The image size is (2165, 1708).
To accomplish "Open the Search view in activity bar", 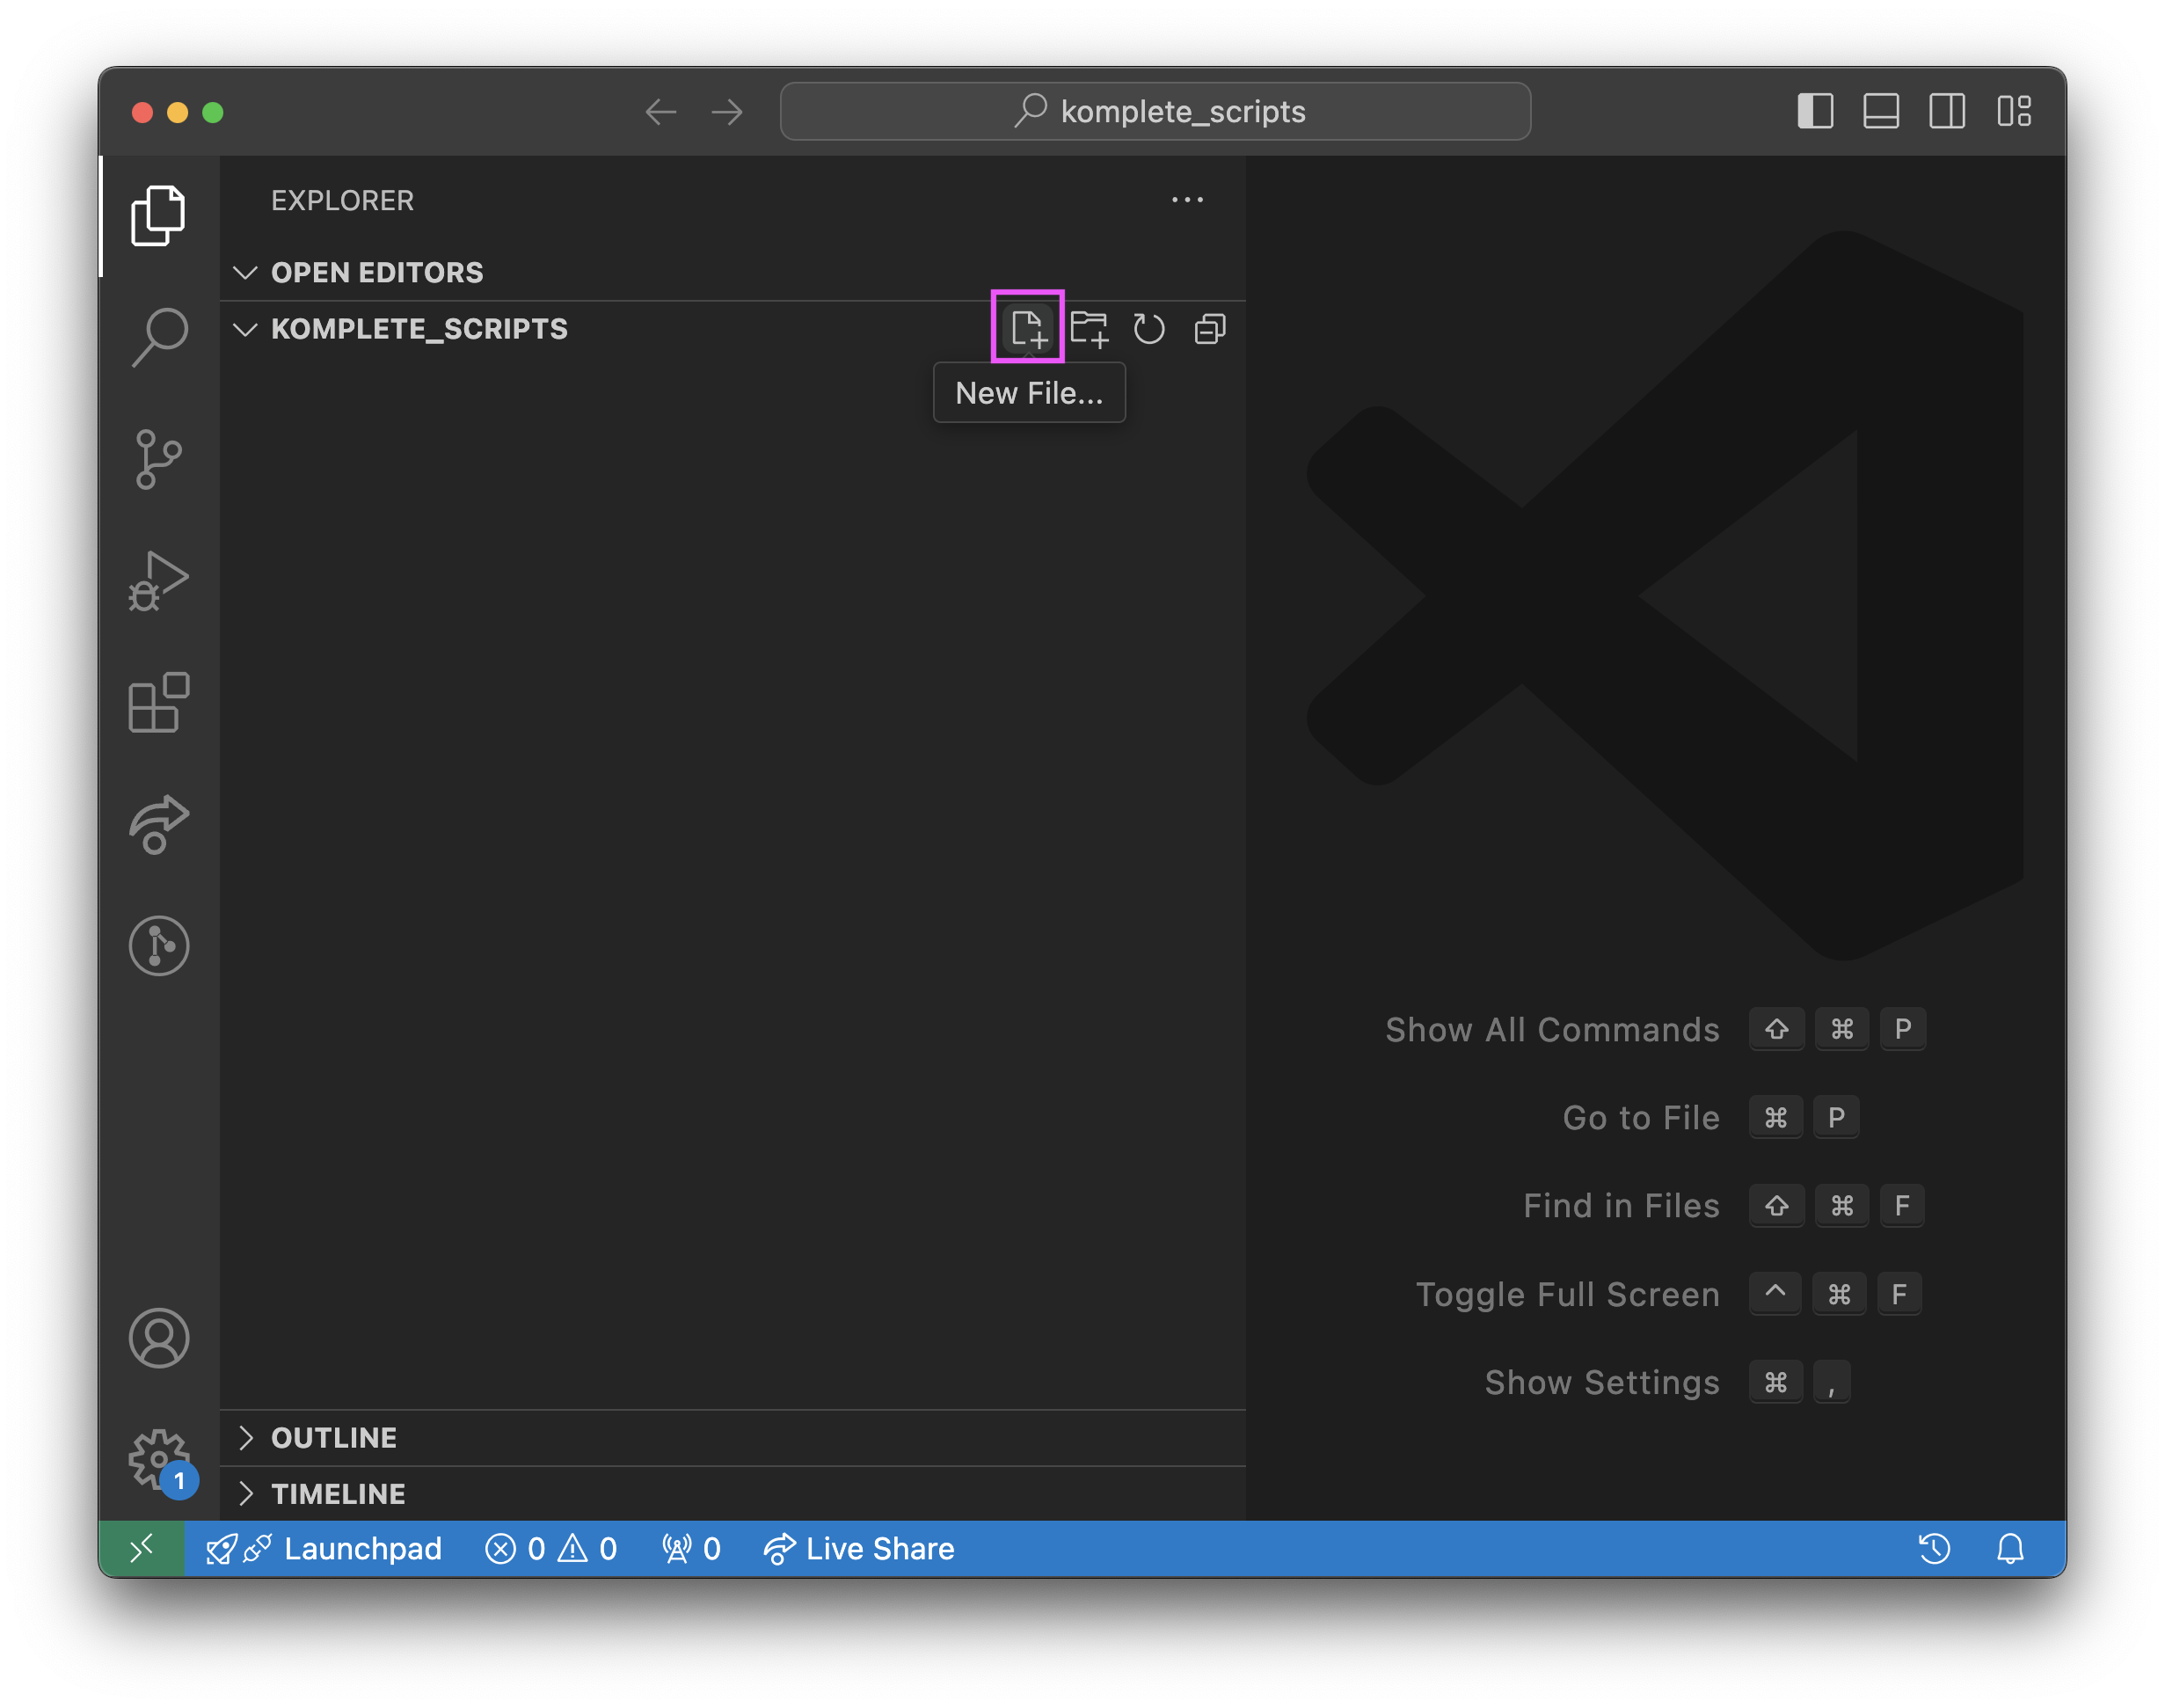I will click(158, 337).
